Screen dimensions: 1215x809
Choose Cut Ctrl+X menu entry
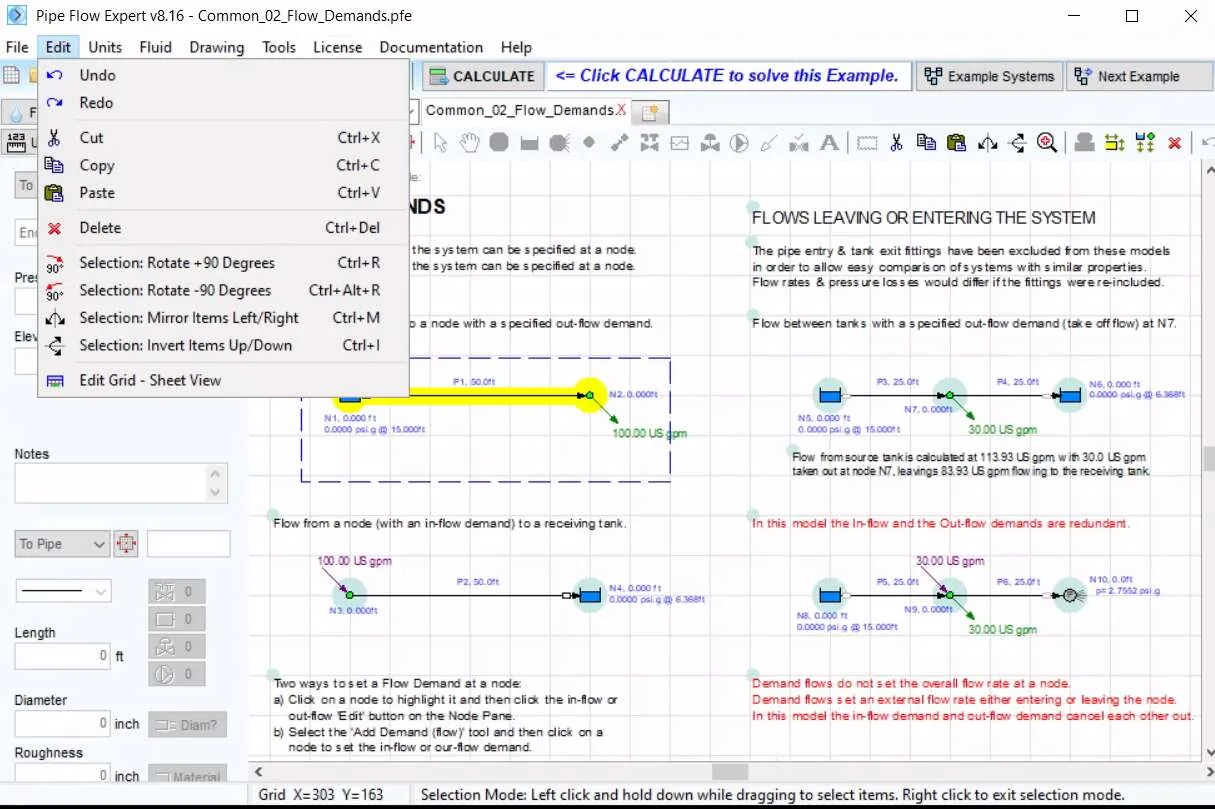tap(222, 138)
